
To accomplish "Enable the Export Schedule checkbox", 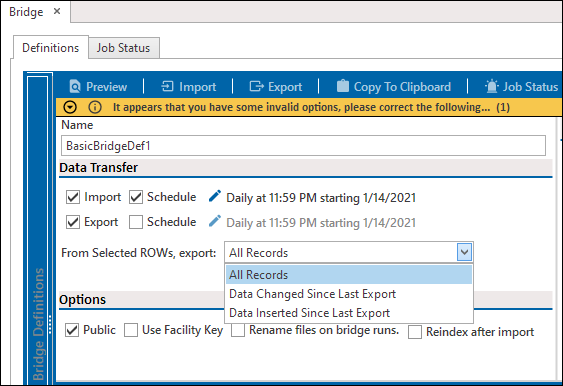I will click(x=136, y=222).
